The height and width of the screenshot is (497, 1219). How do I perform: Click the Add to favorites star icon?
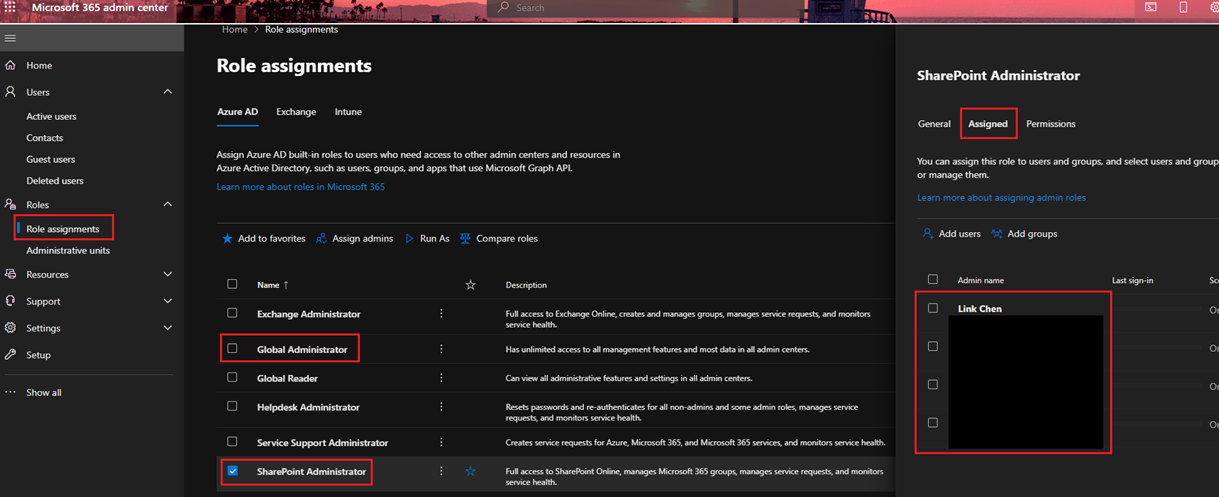pos(227,238)
